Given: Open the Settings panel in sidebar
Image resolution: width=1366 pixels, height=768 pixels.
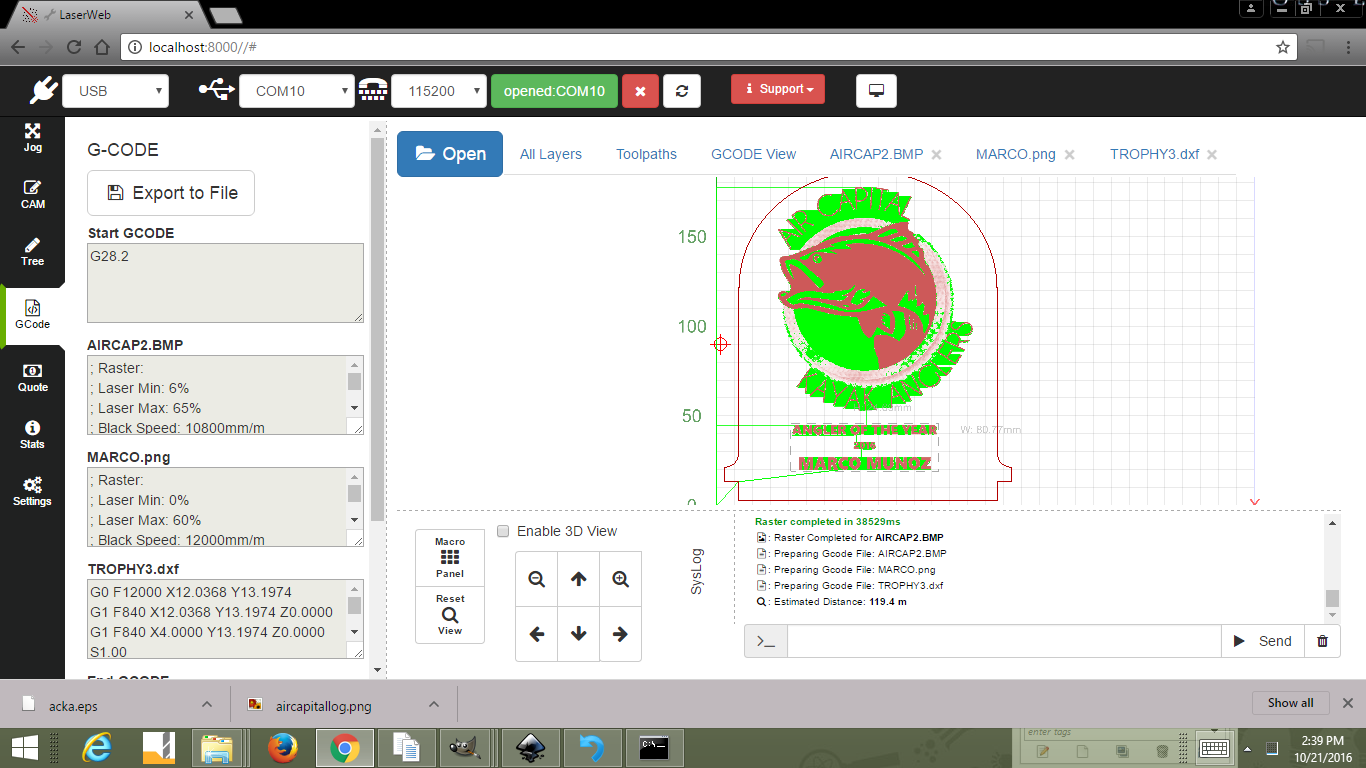Looking at the screenshot, I should tap(33, 492).
